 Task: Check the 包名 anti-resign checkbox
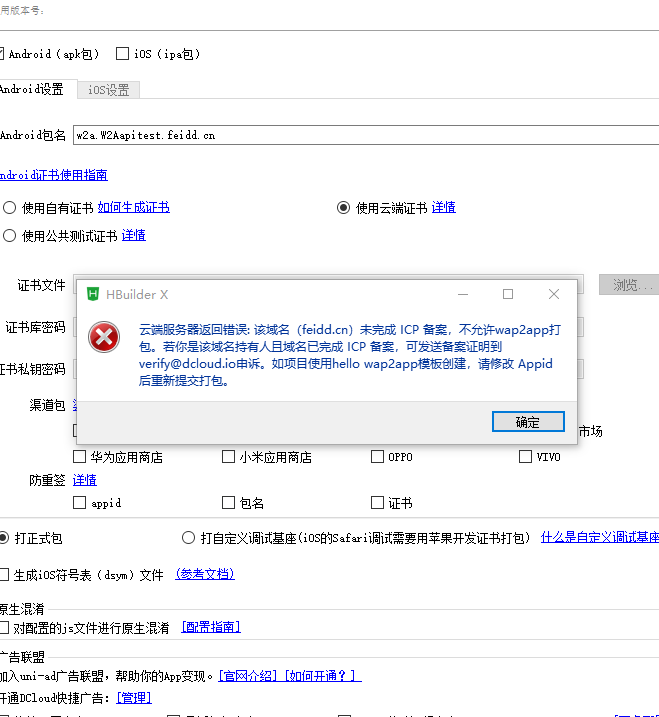pyautogui.click(x=228, y=503)
